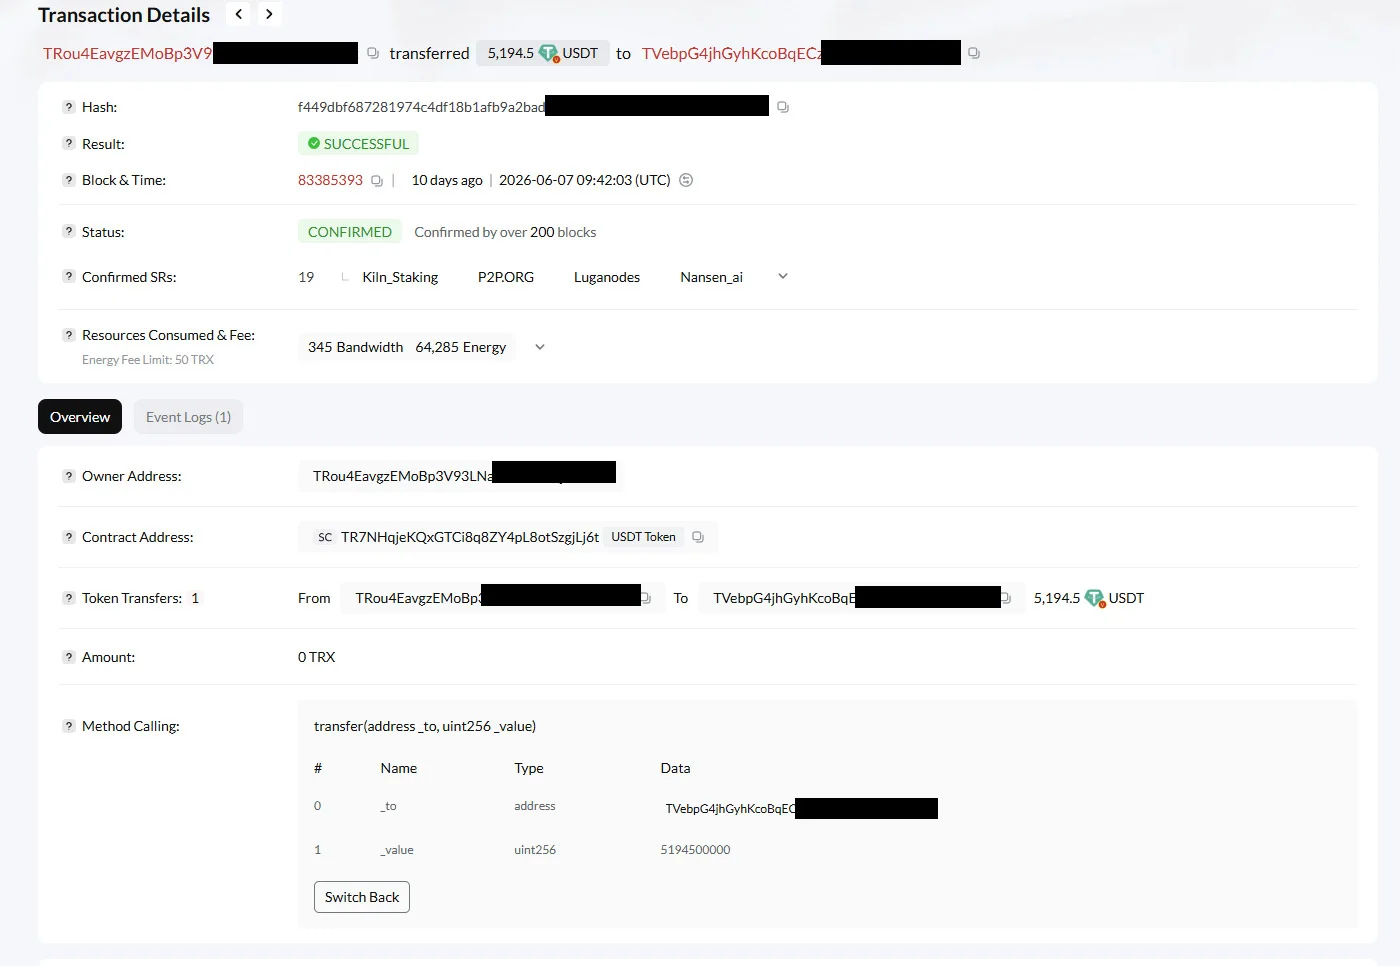The image size is (1400, 966).
Task: Open help for the Amount field
Action: 69,657
